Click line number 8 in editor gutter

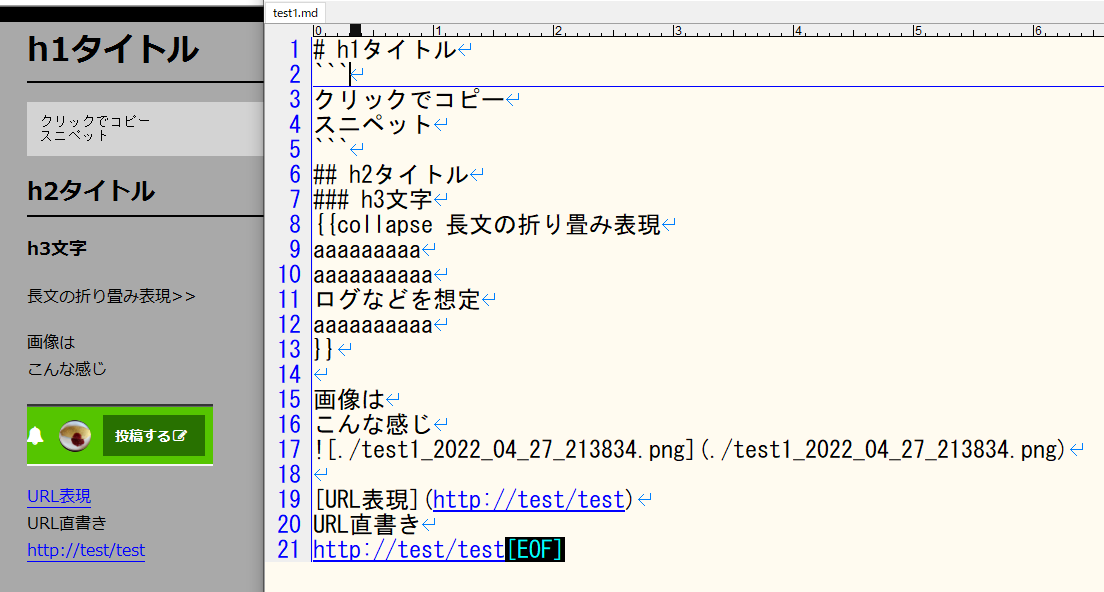tap(295, 225)
